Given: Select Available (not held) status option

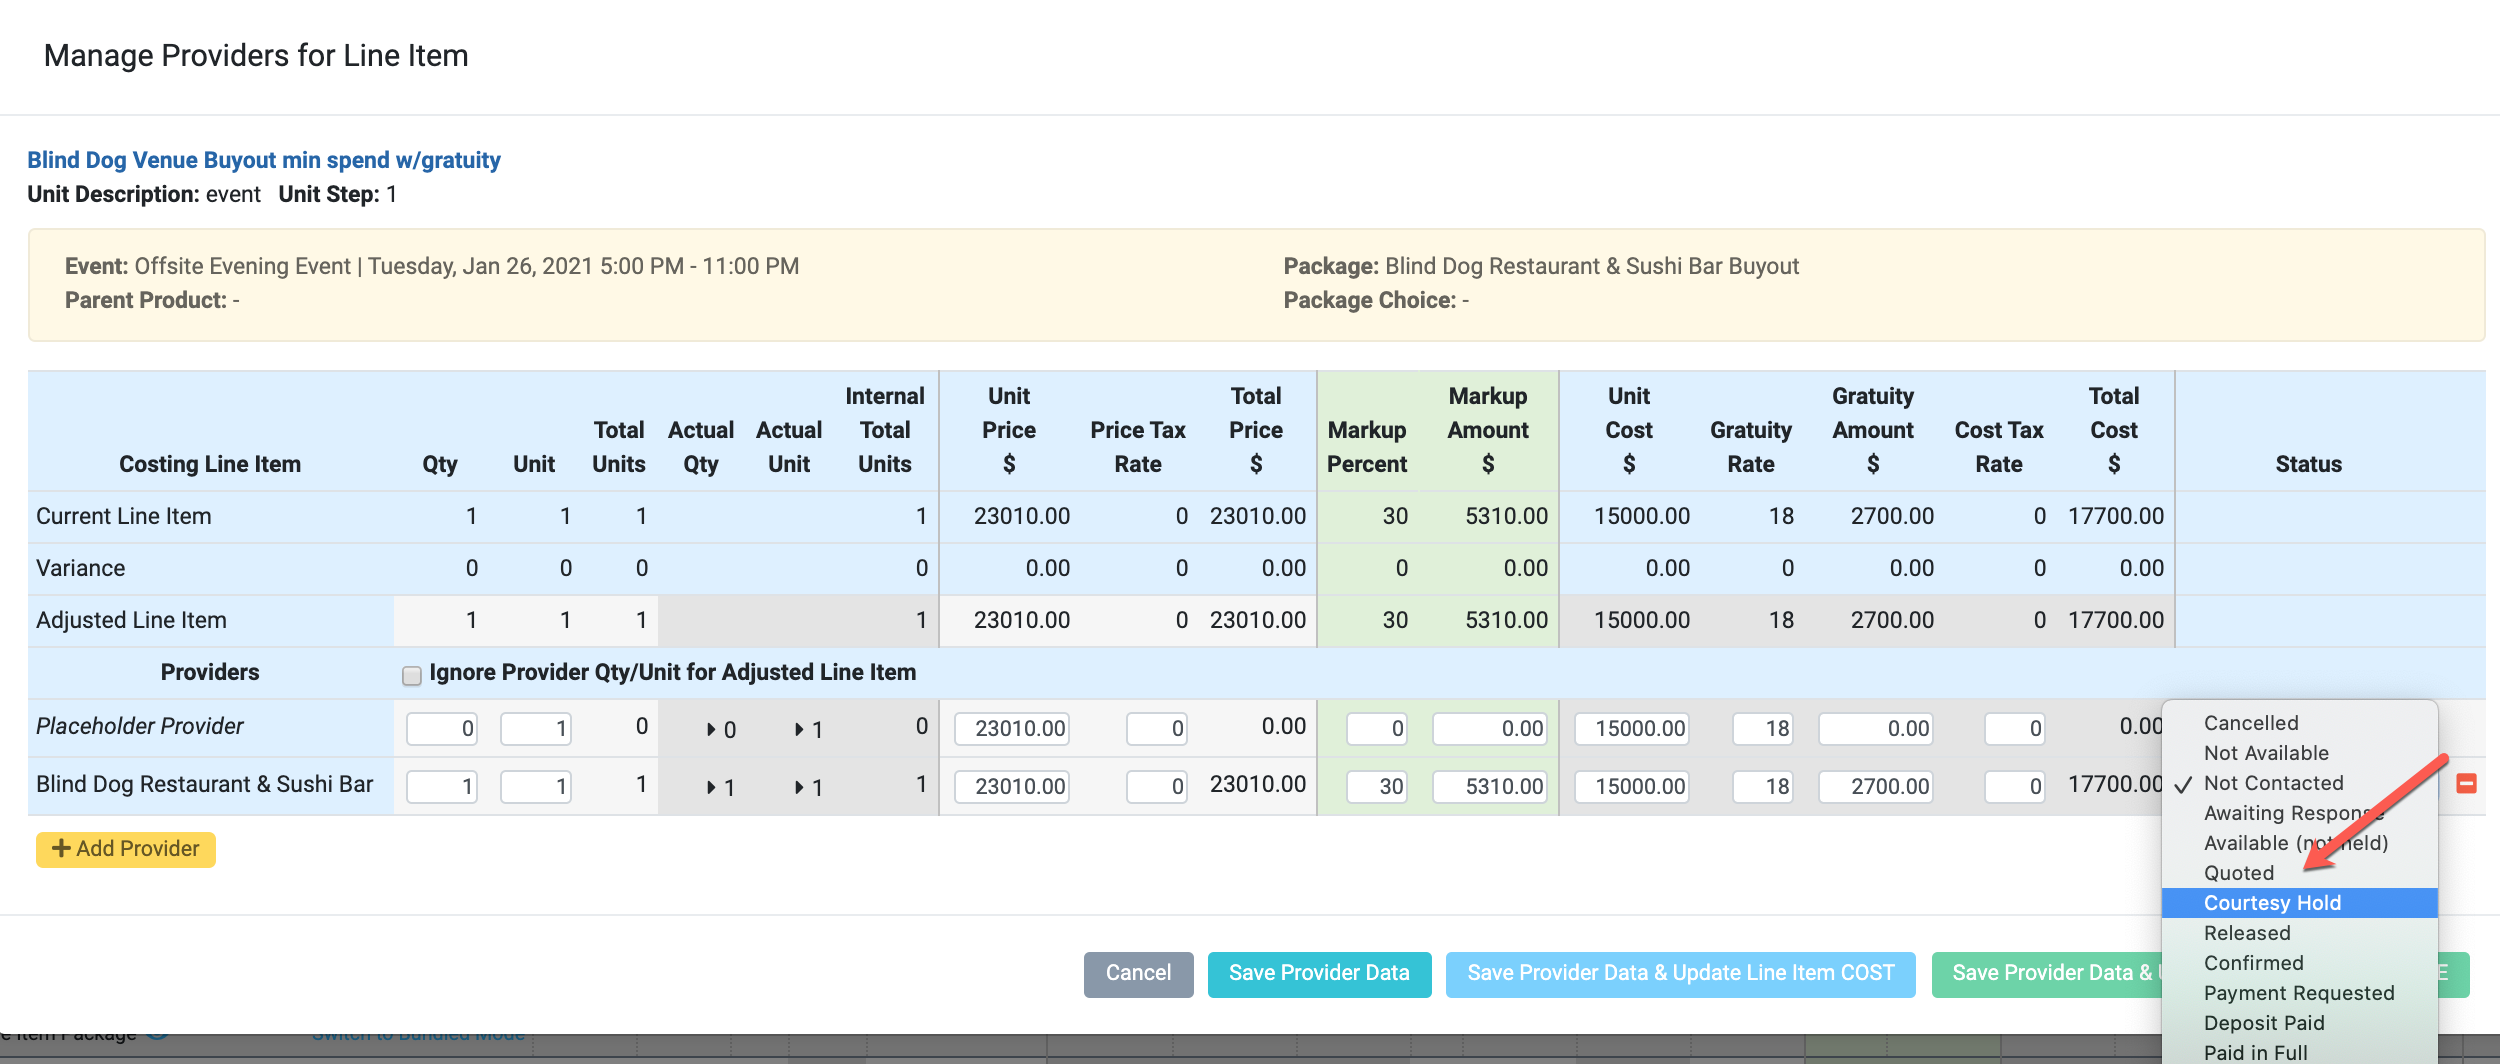Looking at the screenshot, I should pyautogui.click(x=2299, y=843).
